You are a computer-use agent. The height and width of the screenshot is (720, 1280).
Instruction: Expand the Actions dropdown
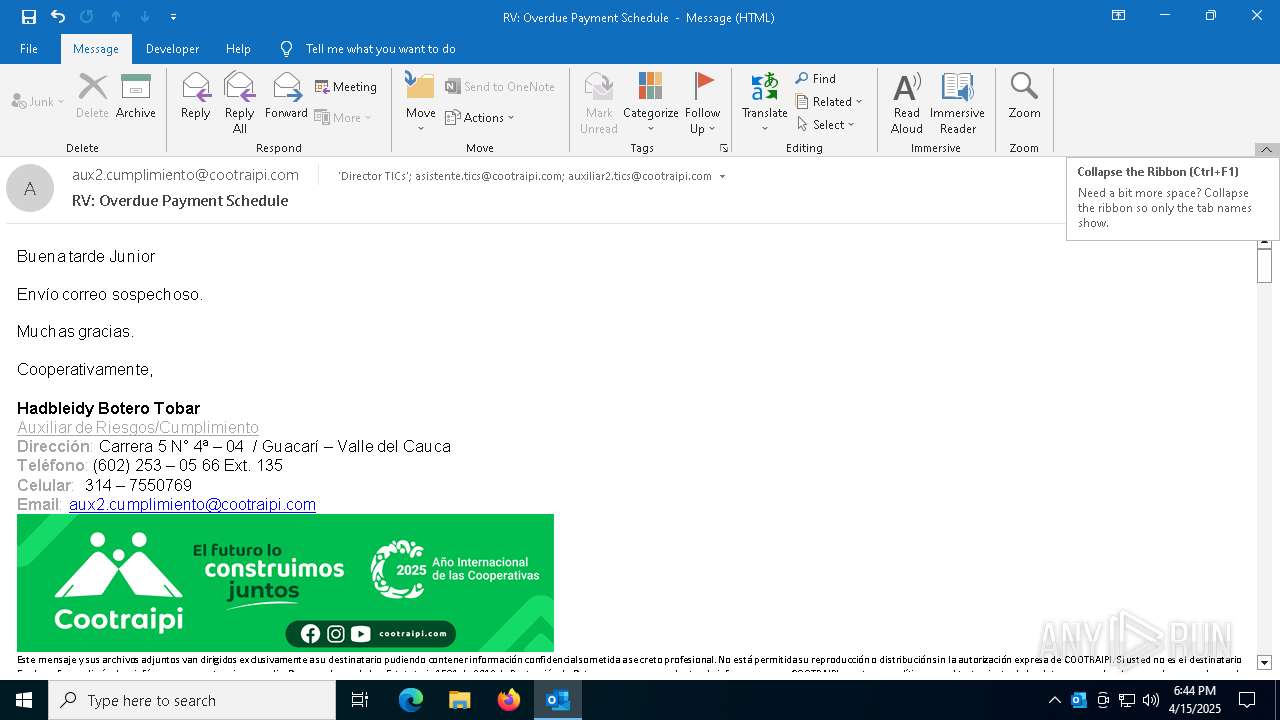point(480,117)
